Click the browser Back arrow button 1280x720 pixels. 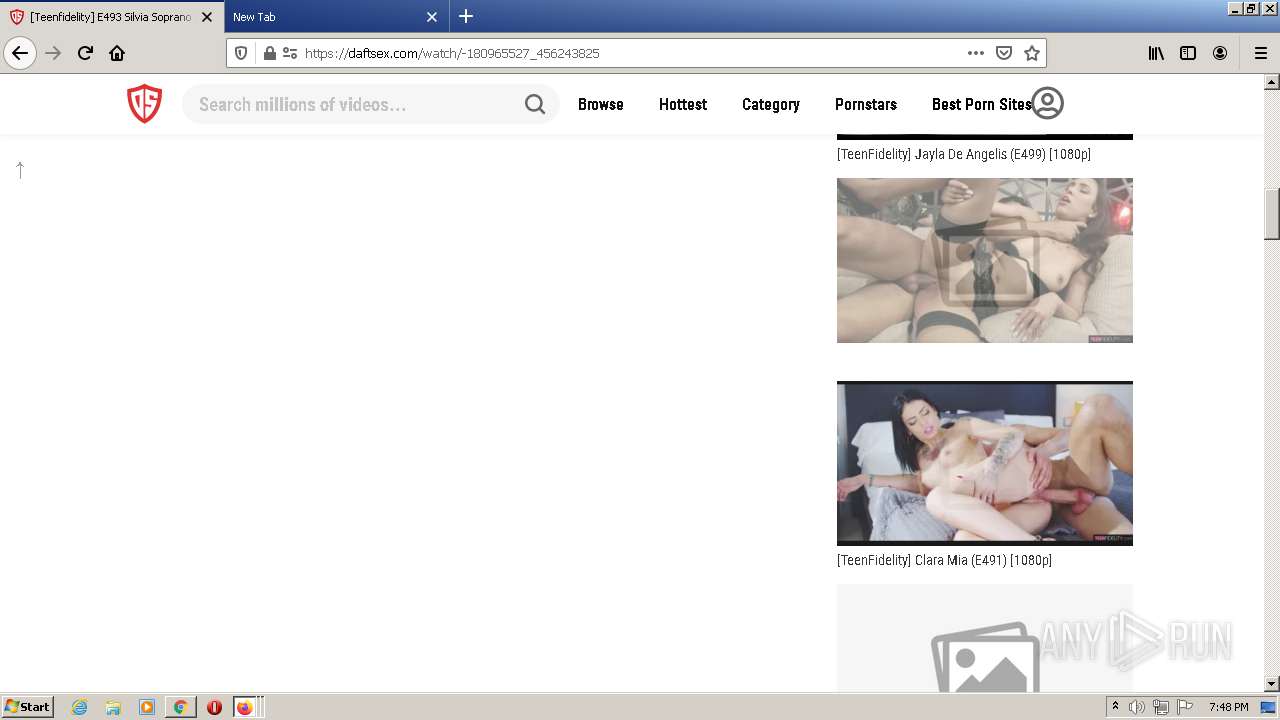20,53
